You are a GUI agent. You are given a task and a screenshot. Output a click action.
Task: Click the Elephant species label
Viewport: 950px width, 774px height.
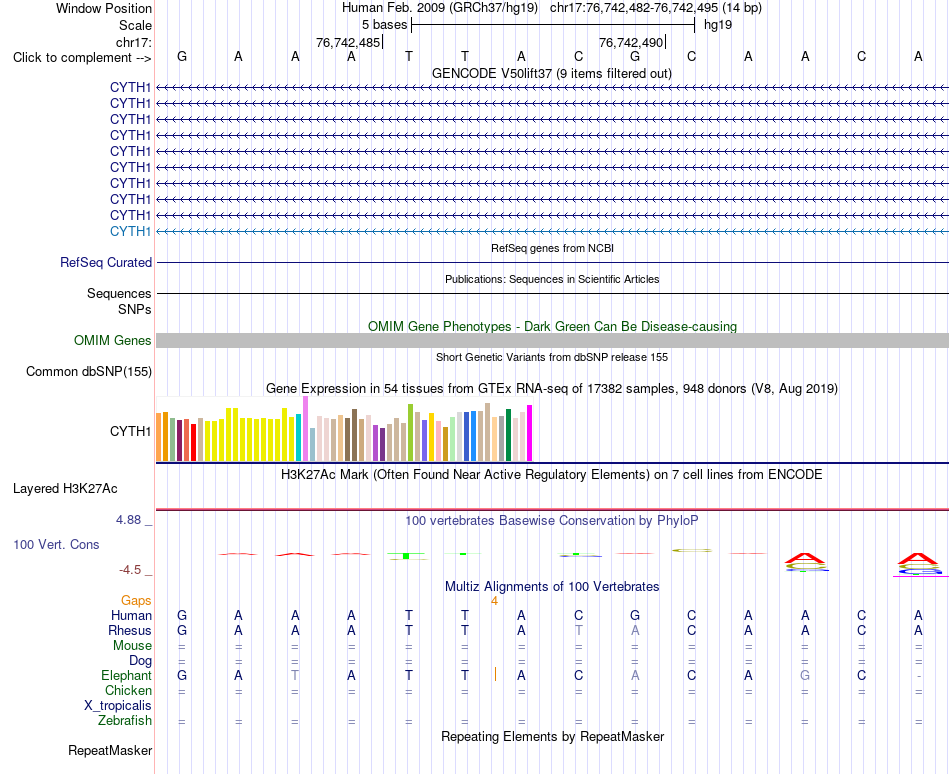pyautogui.click(x=126, y=675)
